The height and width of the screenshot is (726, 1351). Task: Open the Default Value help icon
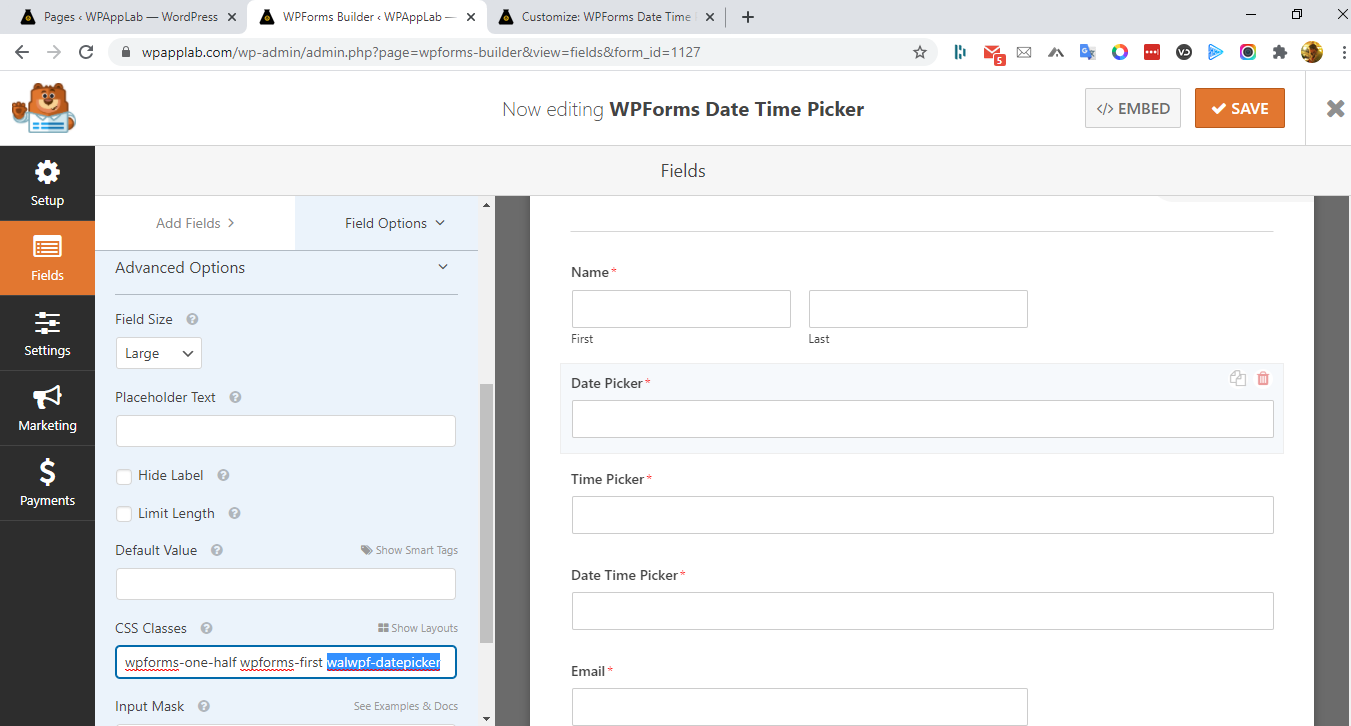216,551
